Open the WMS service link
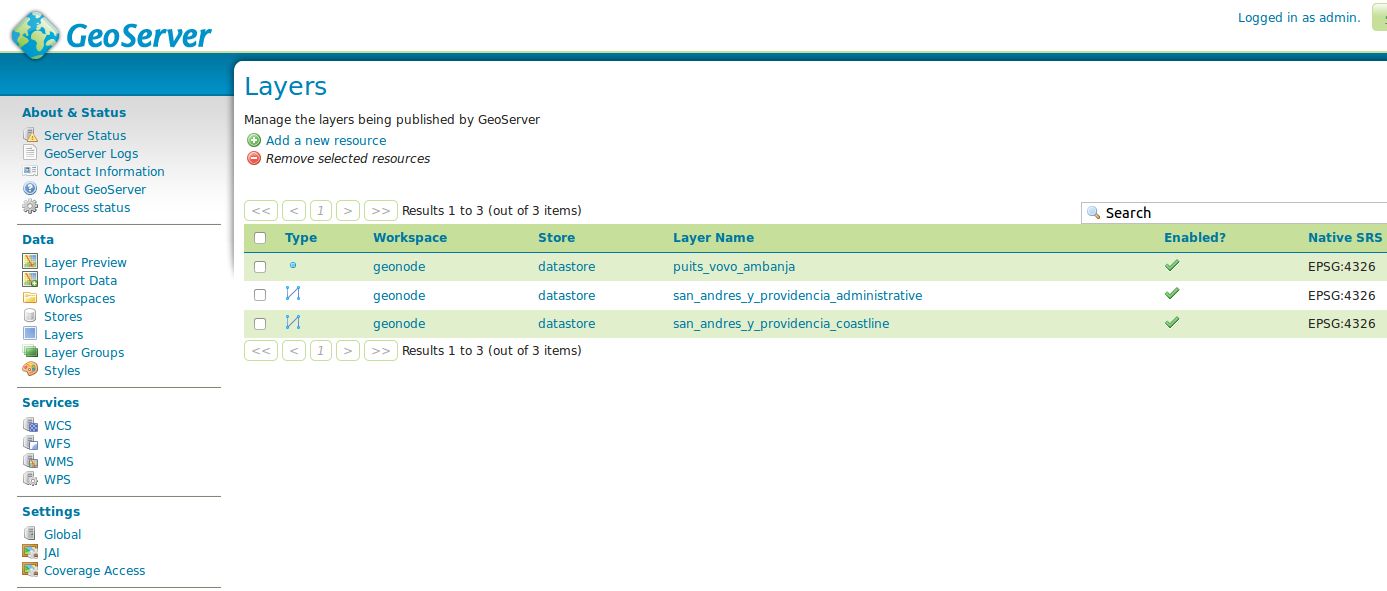Image resolution: width=1387 pixels, height=591 pixels. tap(59, 462)
